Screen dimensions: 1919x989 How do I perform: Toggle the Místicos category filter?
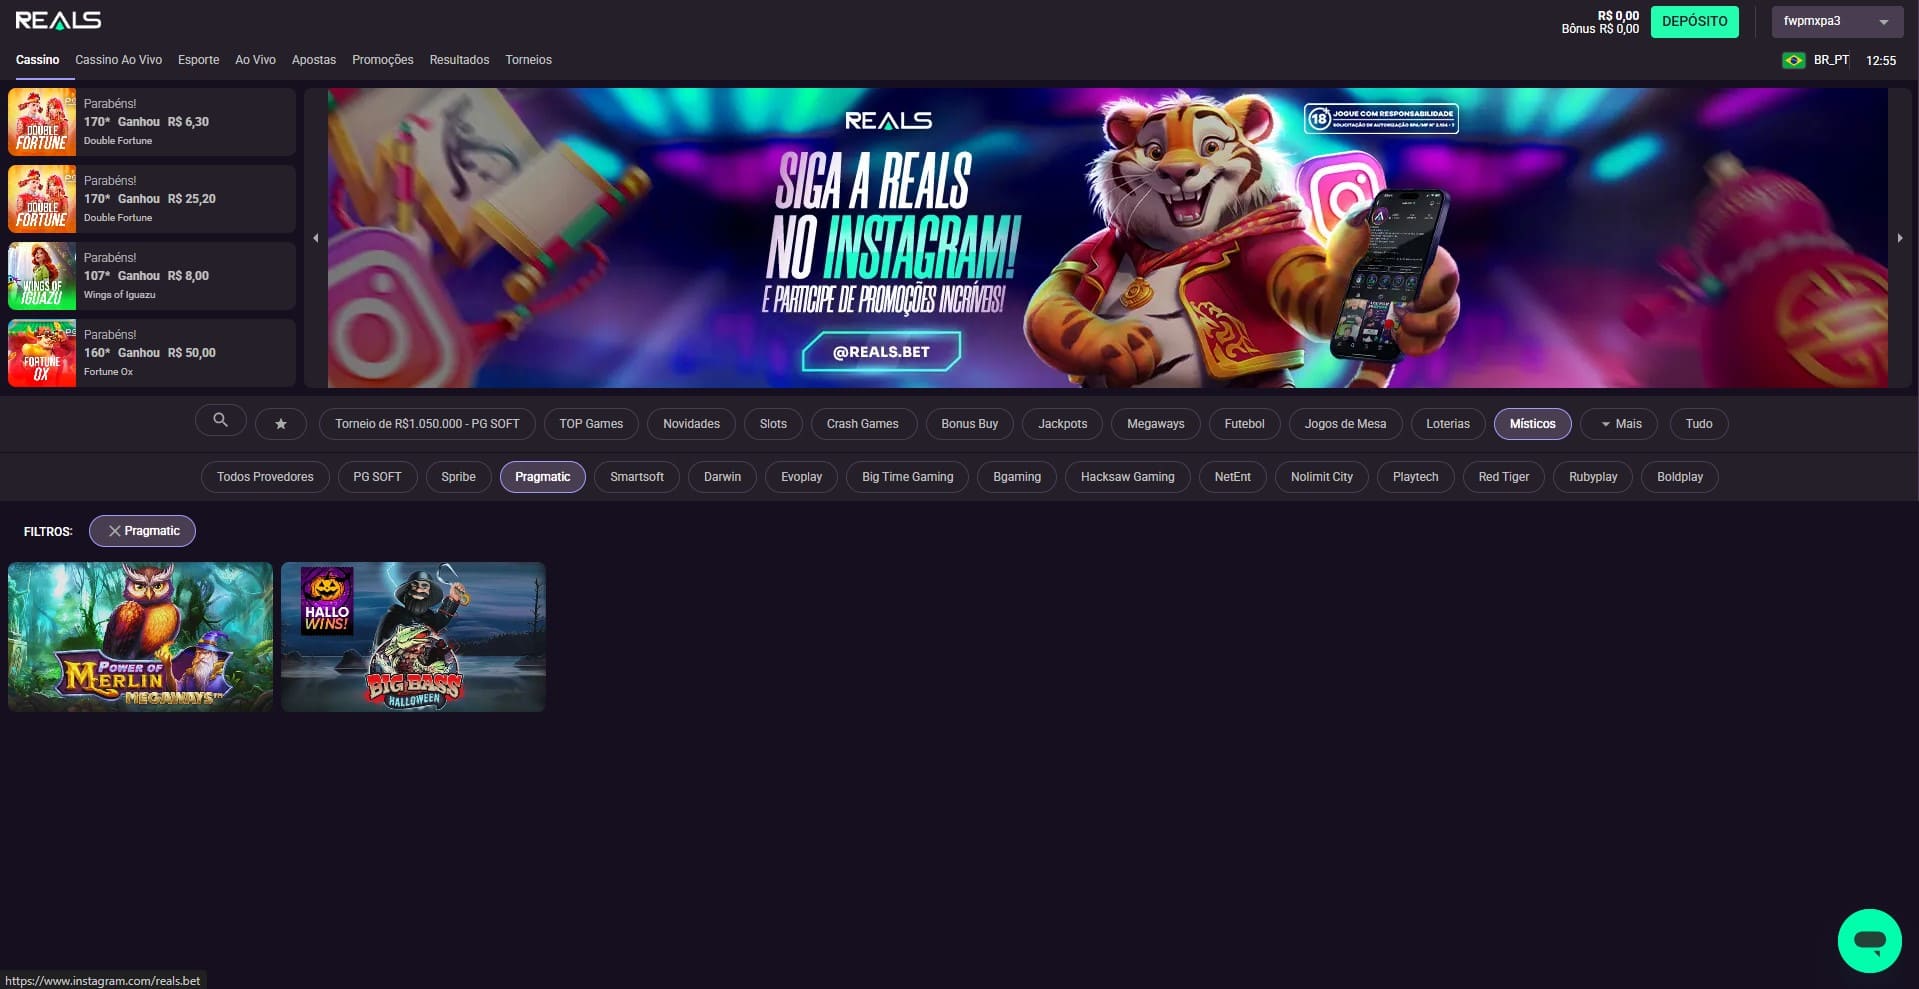[x=1532, y=424]
